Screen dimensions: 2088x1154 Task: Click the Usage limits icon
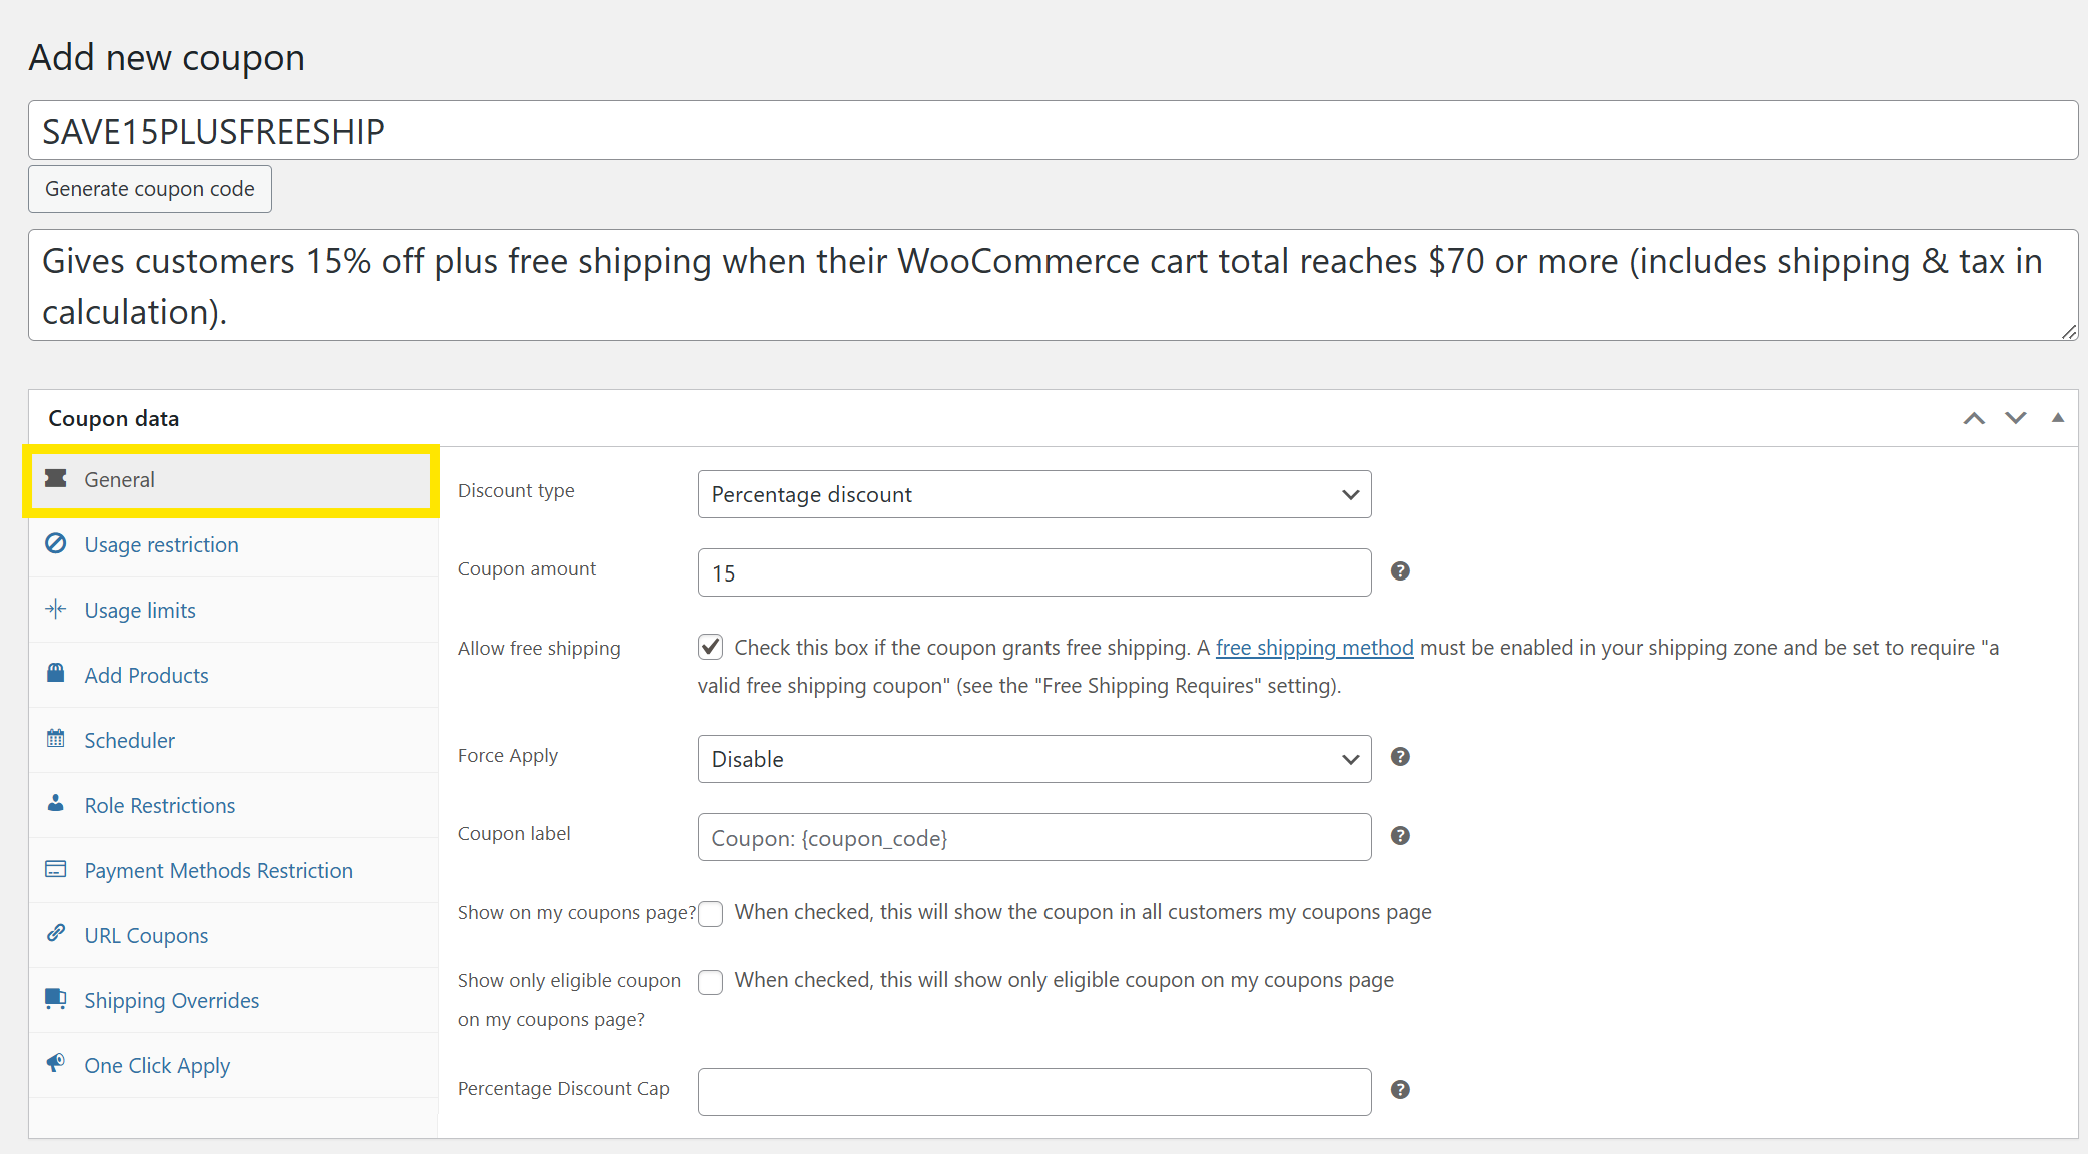56,609
